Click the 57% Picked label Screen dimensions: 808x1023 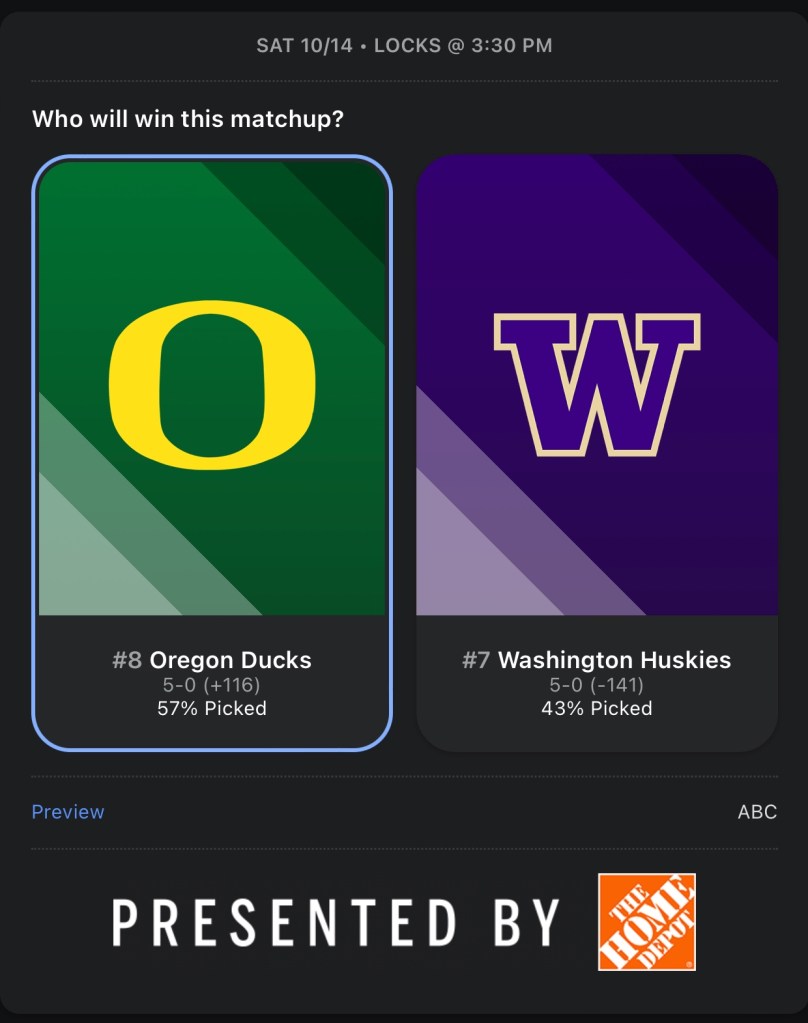[x=212, y=709]
